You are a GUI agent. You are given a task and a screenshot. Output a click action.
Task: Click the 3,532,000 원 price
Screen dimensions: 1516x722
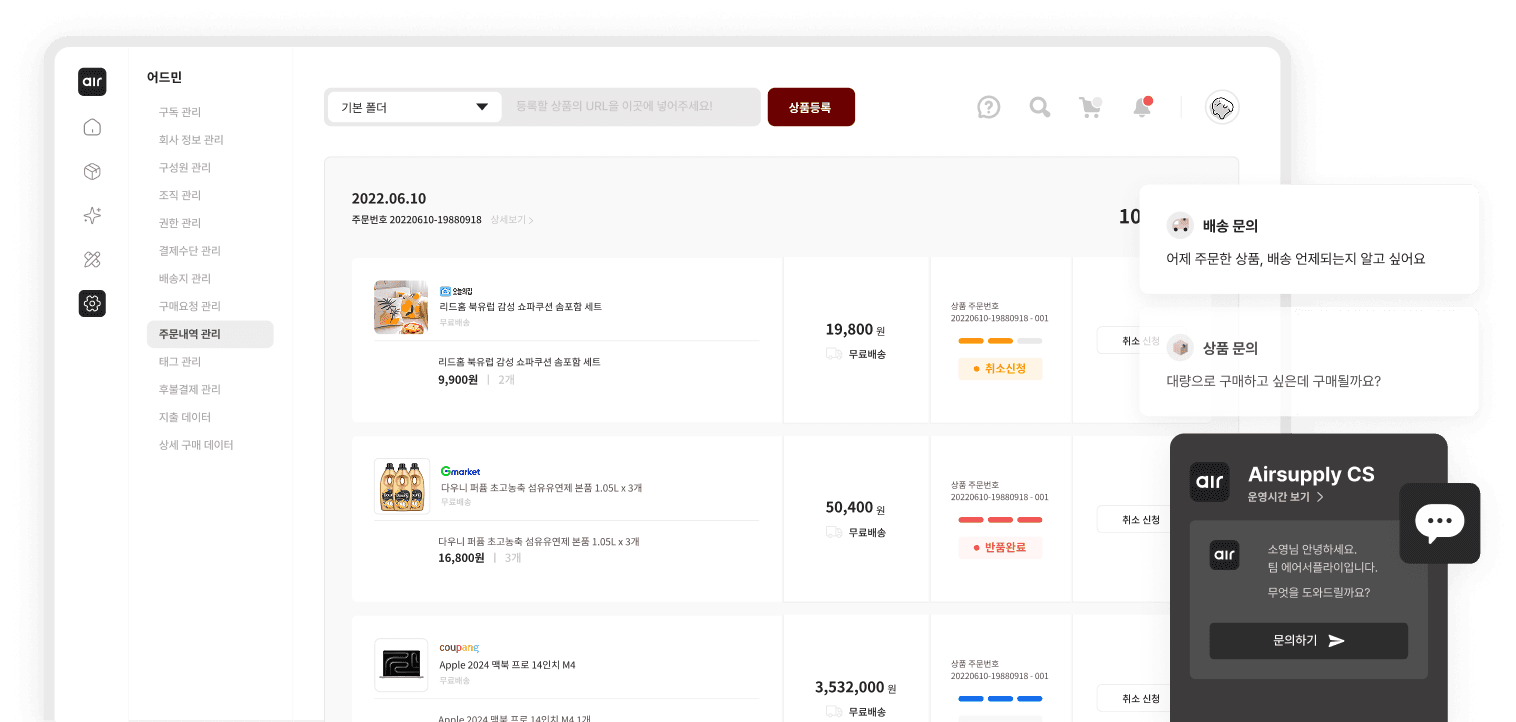coord(855,687)
